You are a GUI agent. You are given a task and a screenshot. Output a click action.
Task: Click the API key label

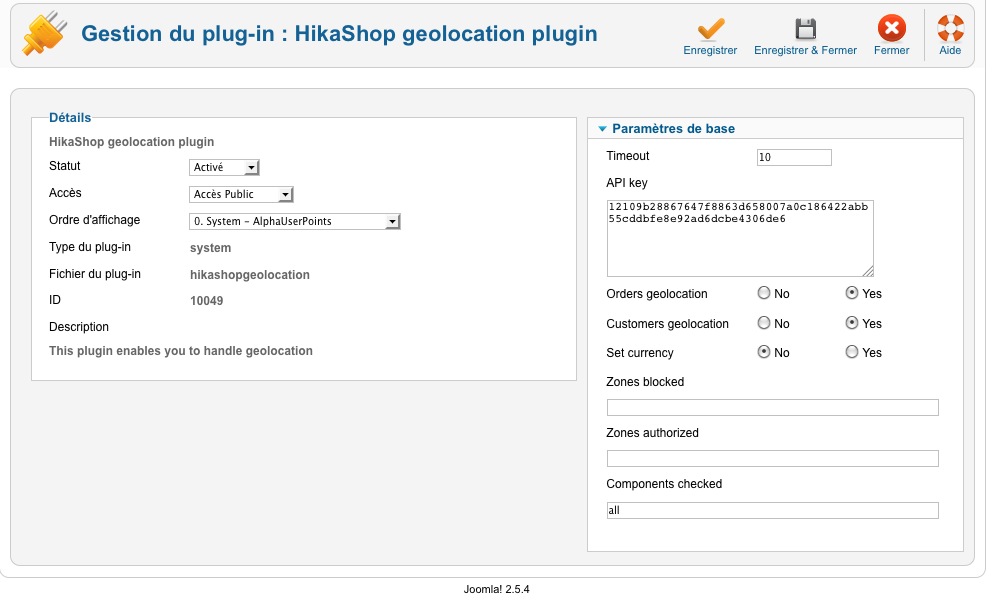coord(627,183)
